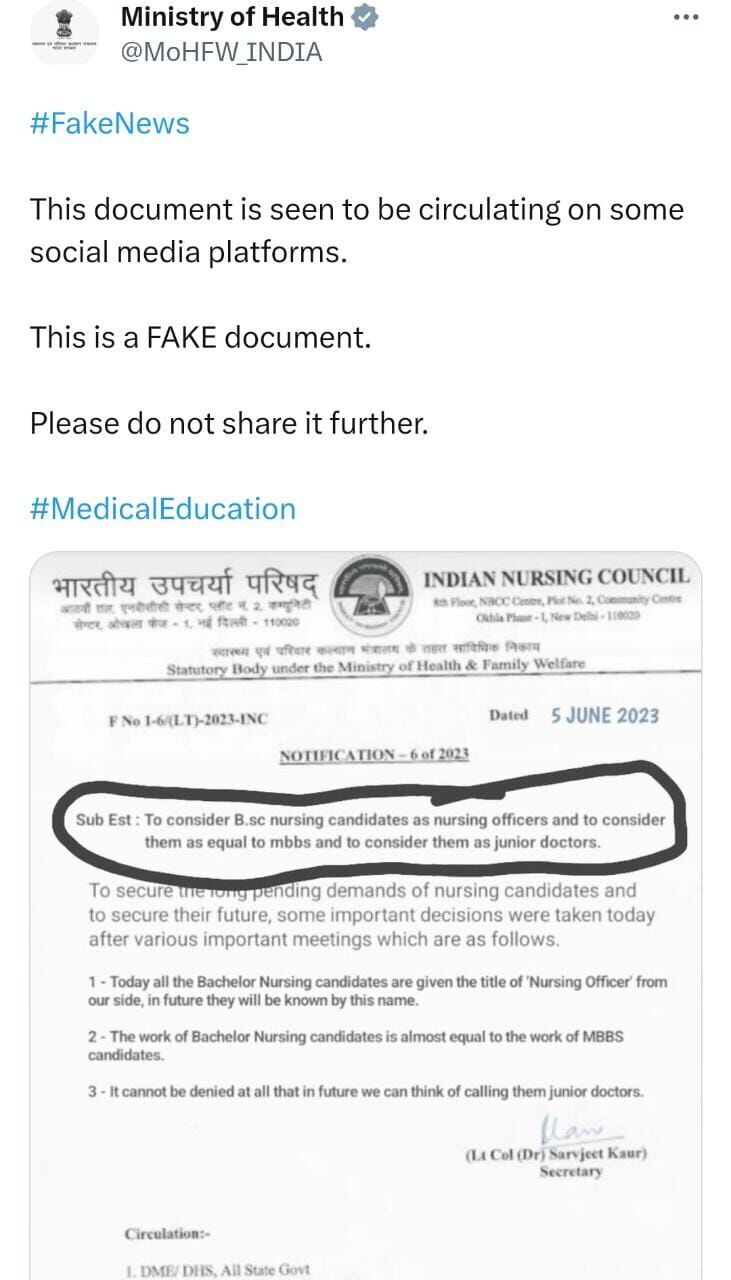Screen dimensions: 731x1280
Task: Click the file number 'F No 1-6/(LT)-2023-INC'
Action: (188, 719)
